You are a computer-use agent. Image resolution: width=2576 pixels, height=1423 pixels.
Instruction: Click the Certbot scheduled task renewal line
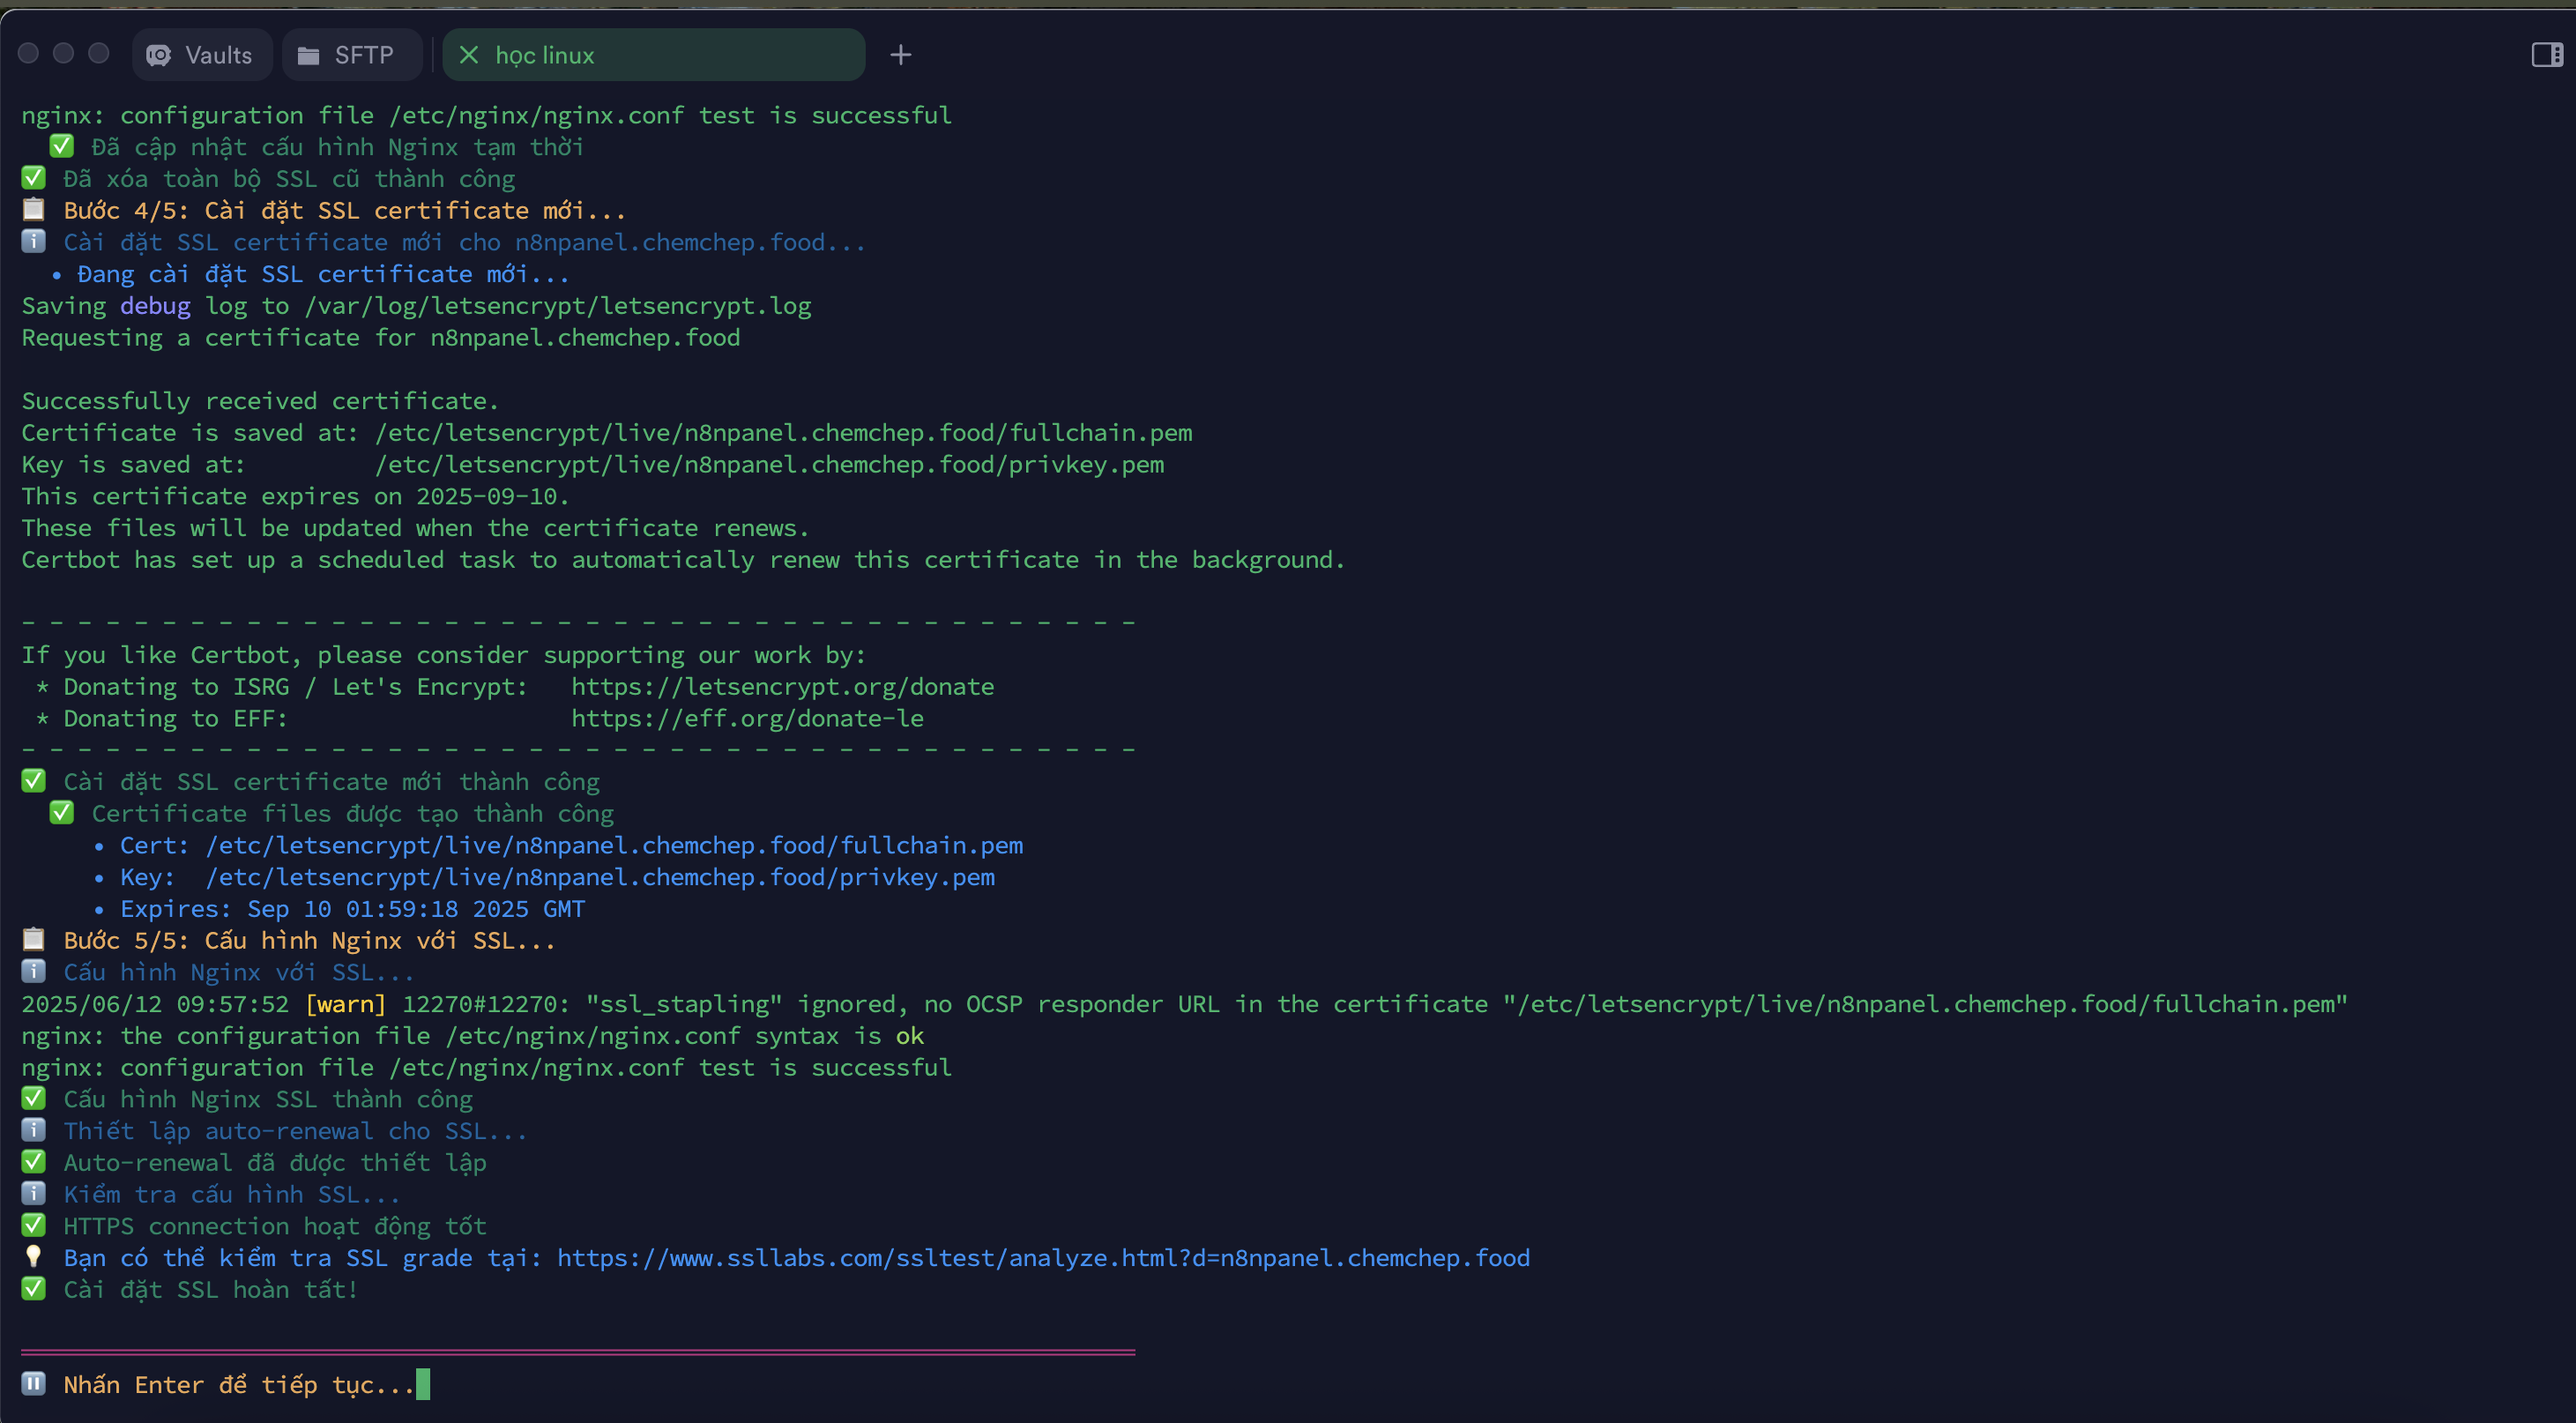684,560
